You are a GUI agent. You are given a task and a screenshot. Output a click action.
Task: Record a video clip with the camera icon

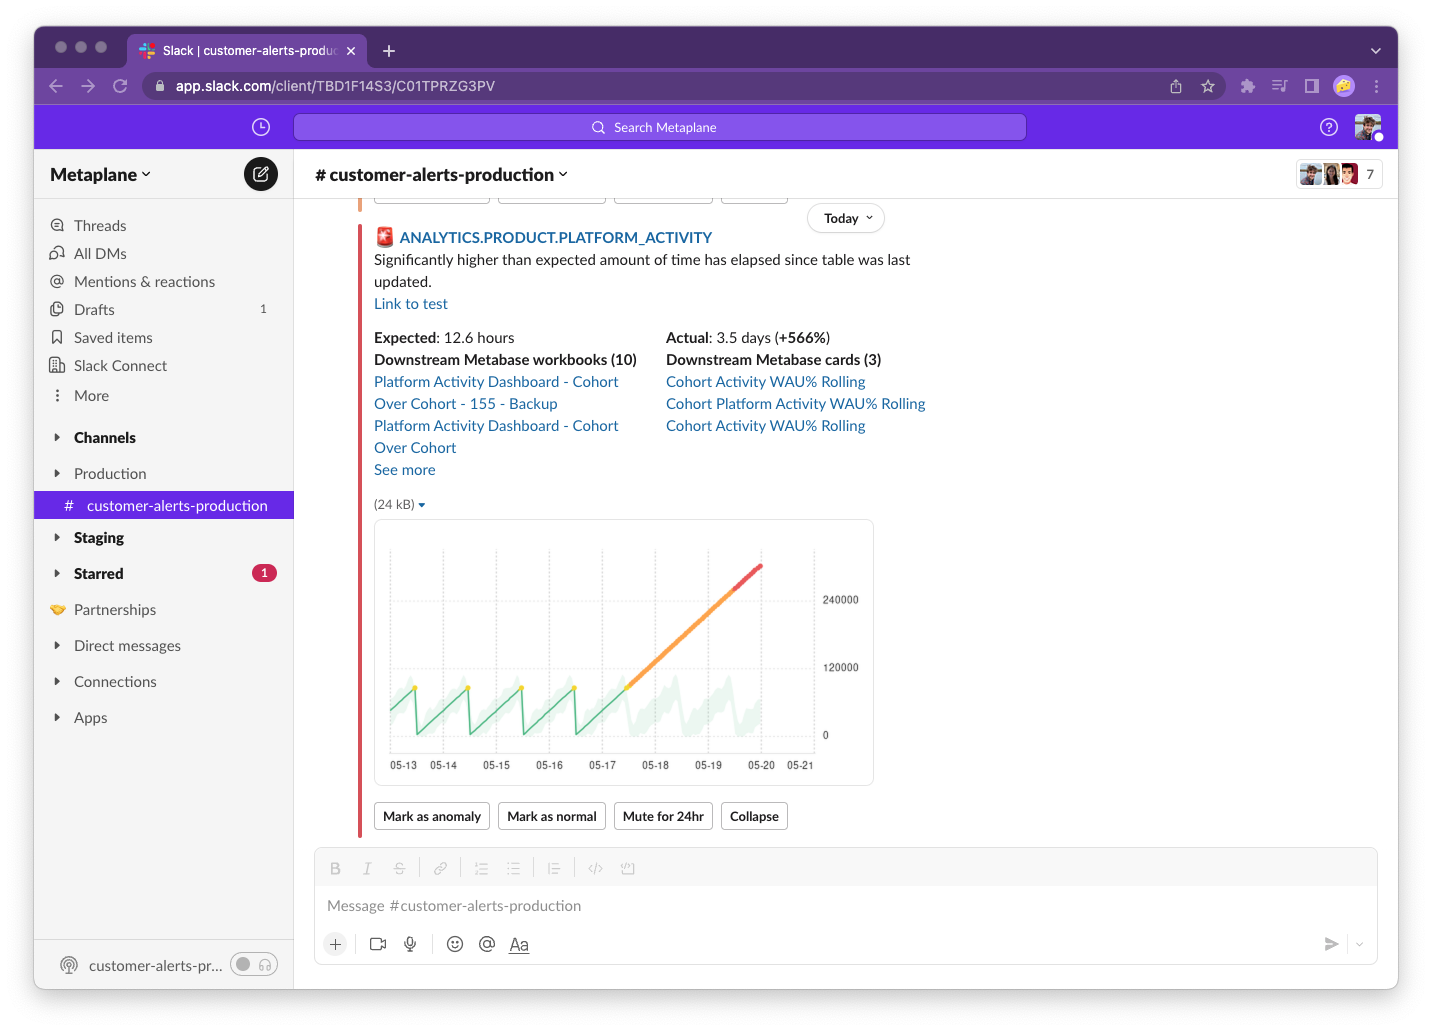click(x=377, y=944)
